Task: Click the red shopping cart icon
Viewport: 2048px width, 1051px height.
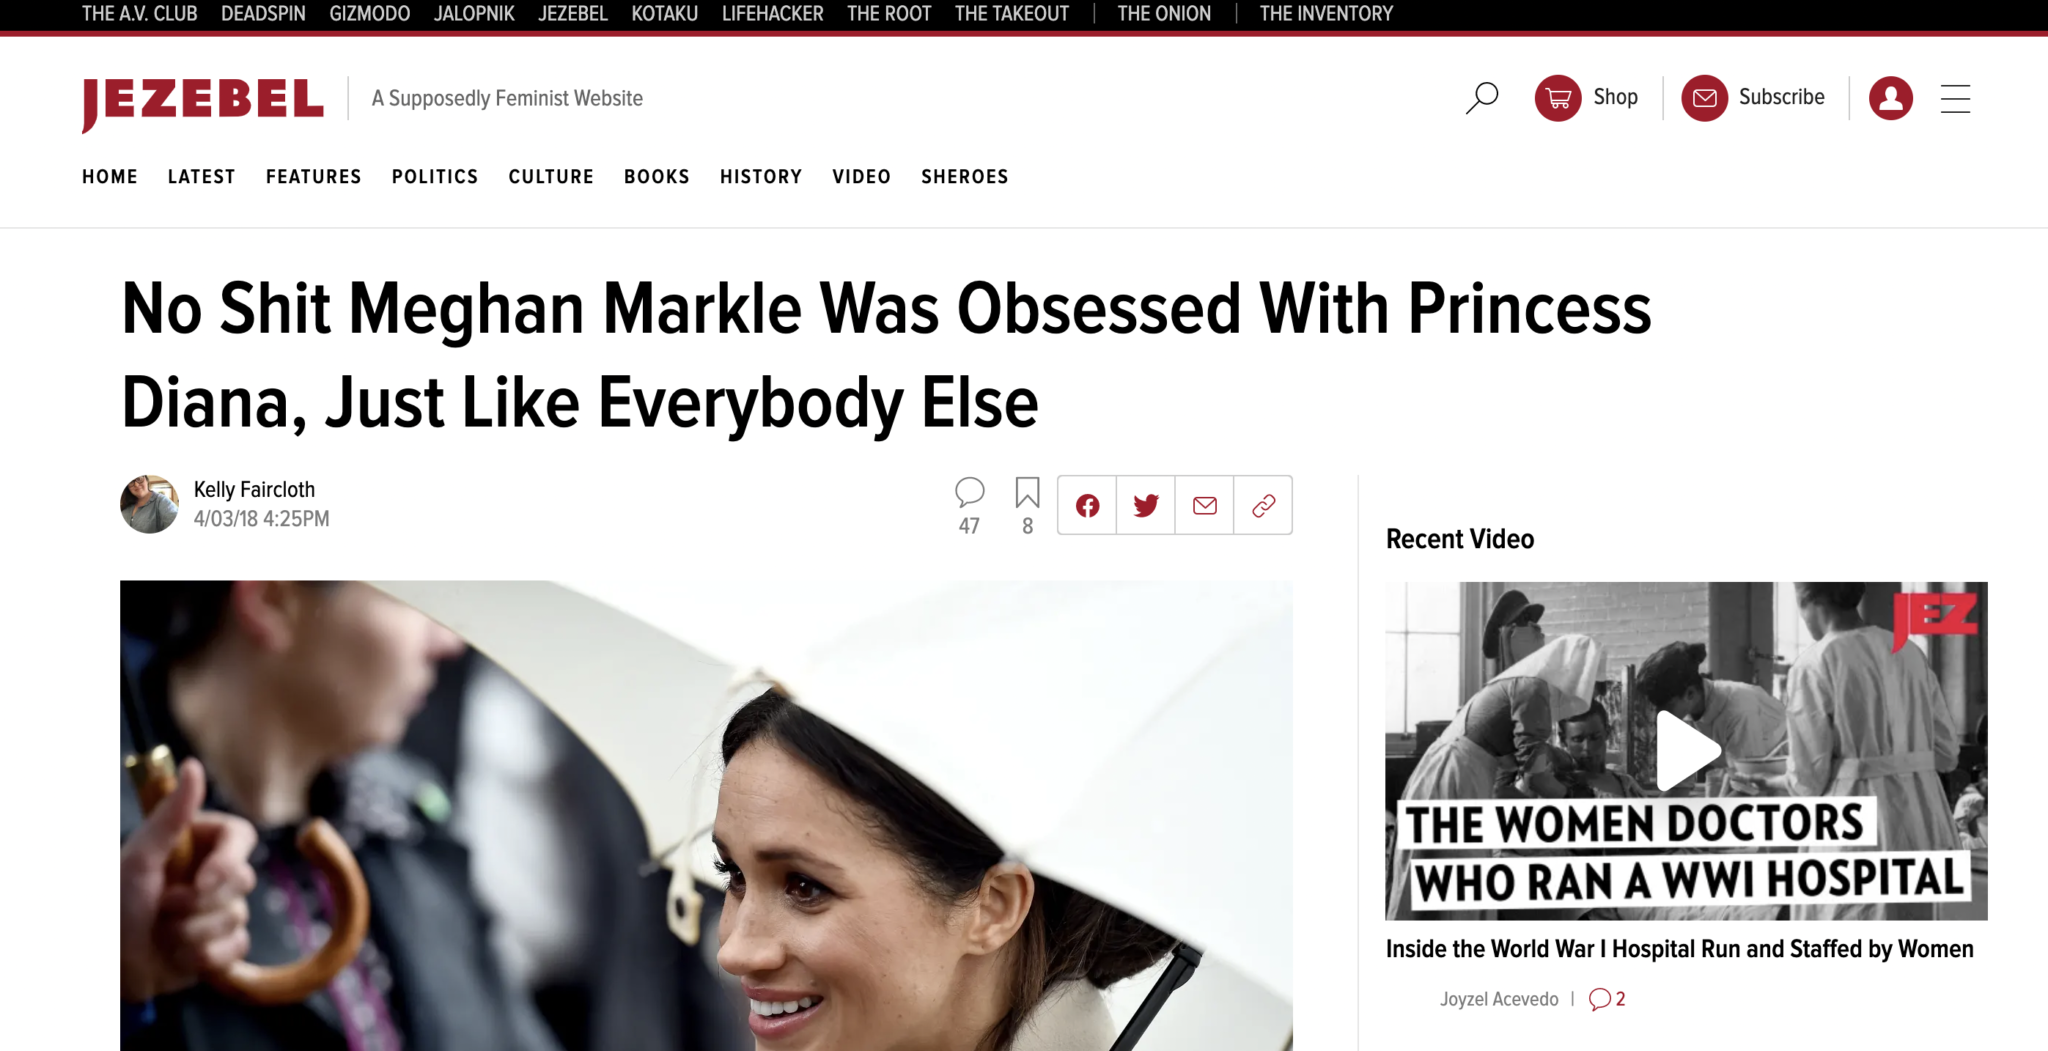Action: pos(1557,98)
